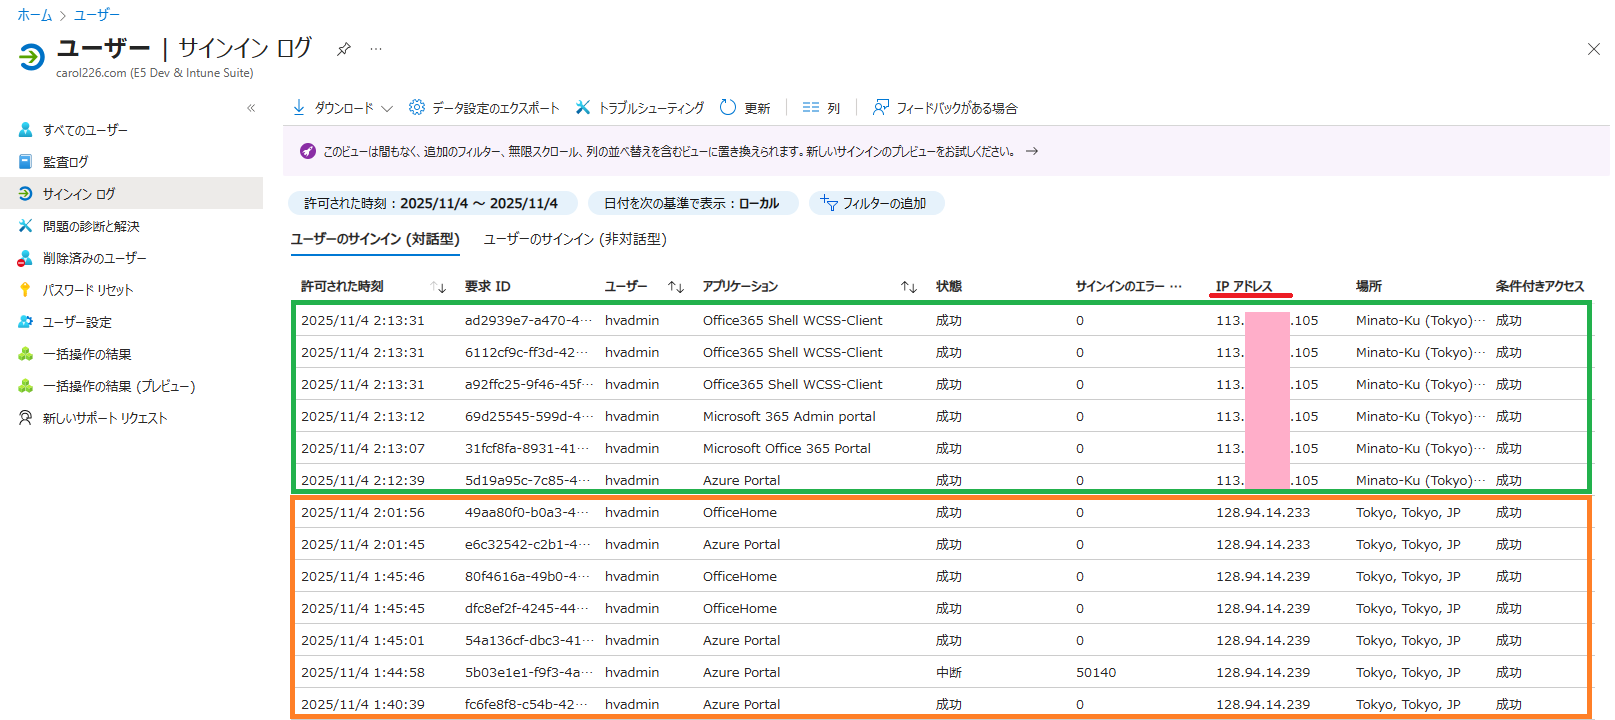
Task: Click the 新しいサポート リクエスト headset icon
Action: (x=25, y=418)
